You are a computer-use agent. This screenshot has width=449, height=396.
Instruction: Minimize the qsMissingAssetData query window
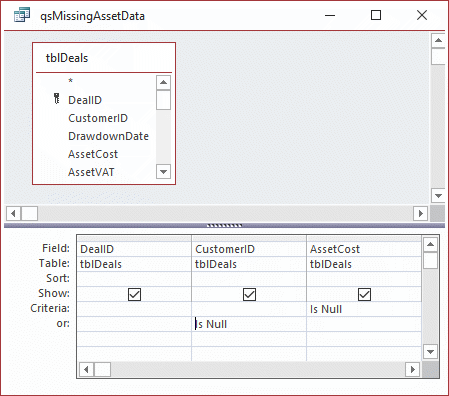tap(330, 15)
